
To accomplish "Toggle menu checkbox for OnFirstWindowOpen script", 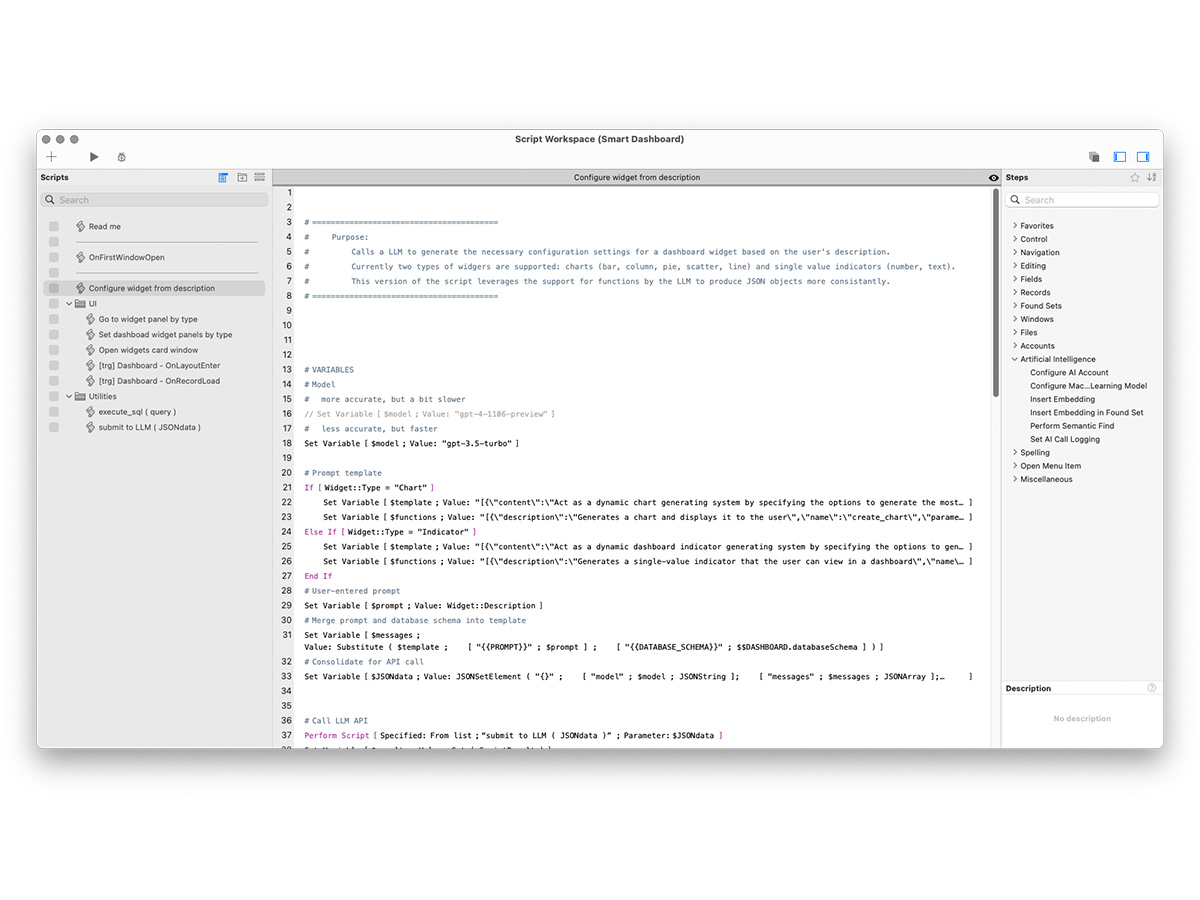I will [x=54, y=257].
